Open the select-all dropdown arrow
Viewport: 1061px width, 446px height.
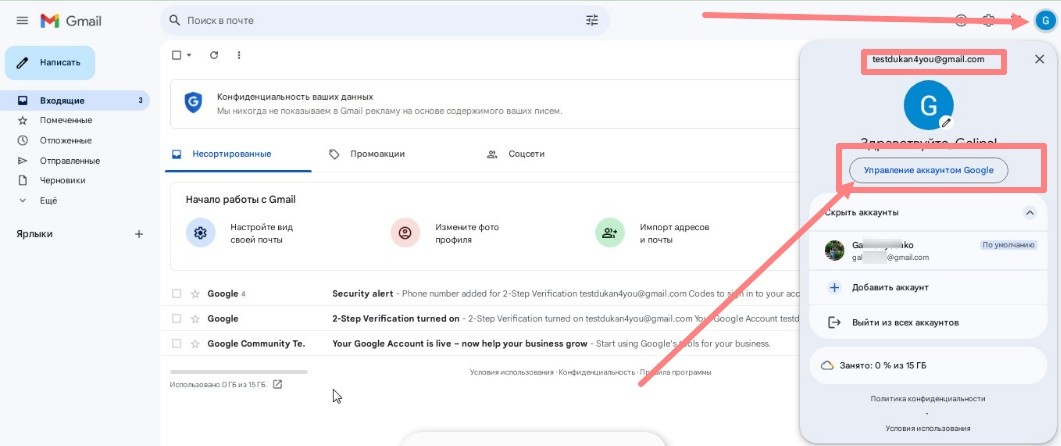point(189,55)
